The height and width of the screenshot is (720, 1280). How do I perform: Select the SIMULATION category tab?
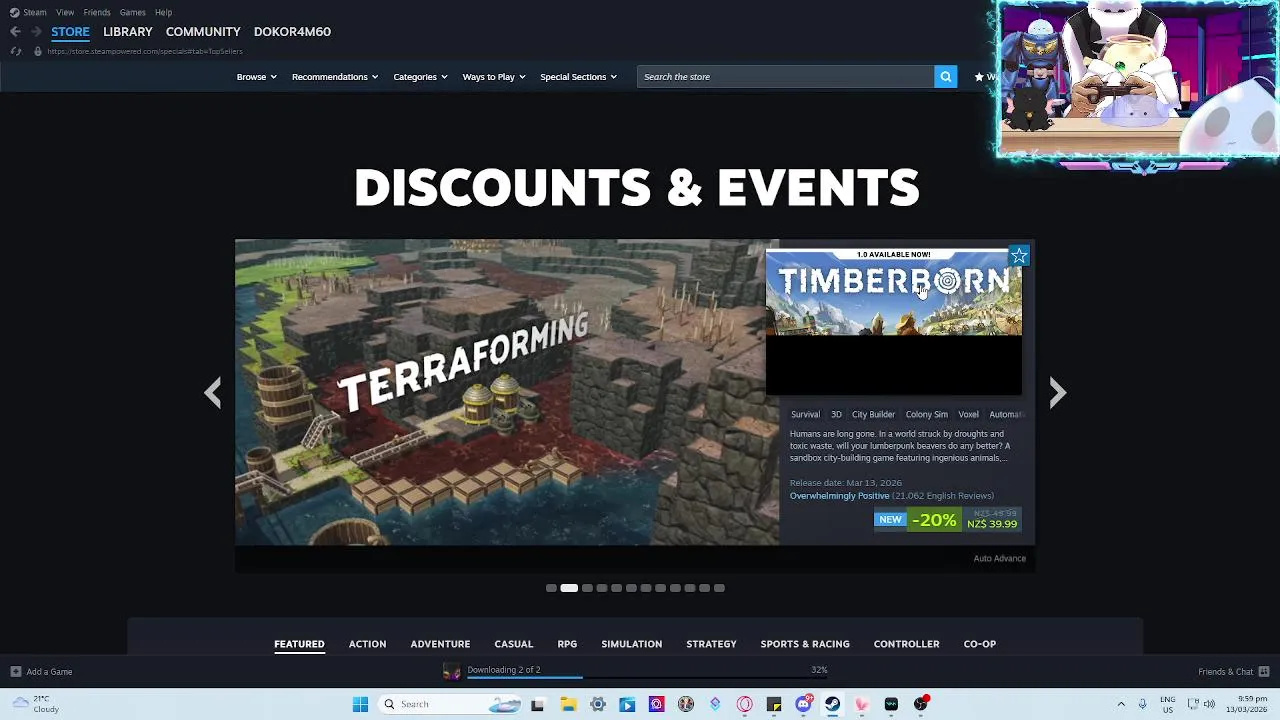pos(632,644)
